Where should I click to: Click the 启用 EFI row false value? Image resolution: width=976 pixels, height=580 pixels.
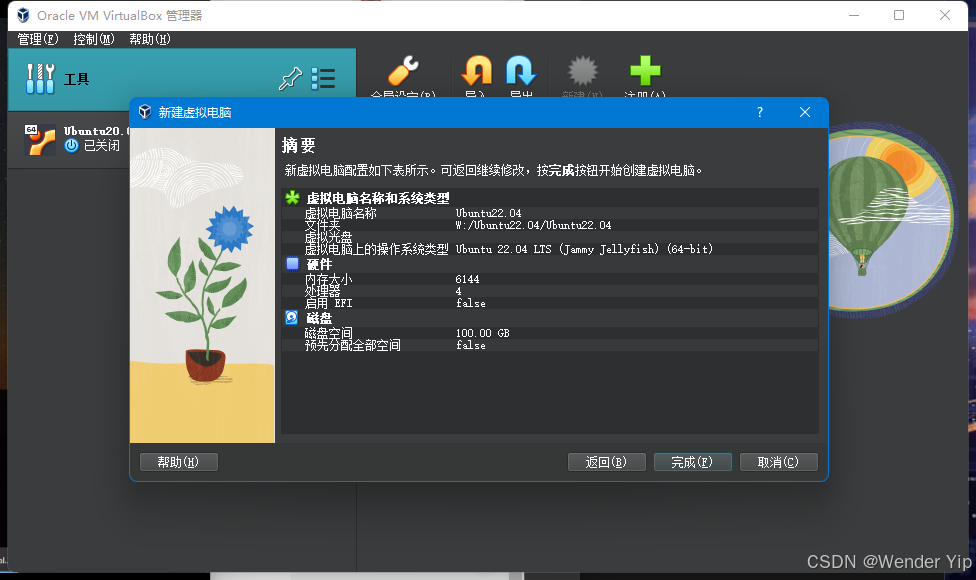(471, 303)
